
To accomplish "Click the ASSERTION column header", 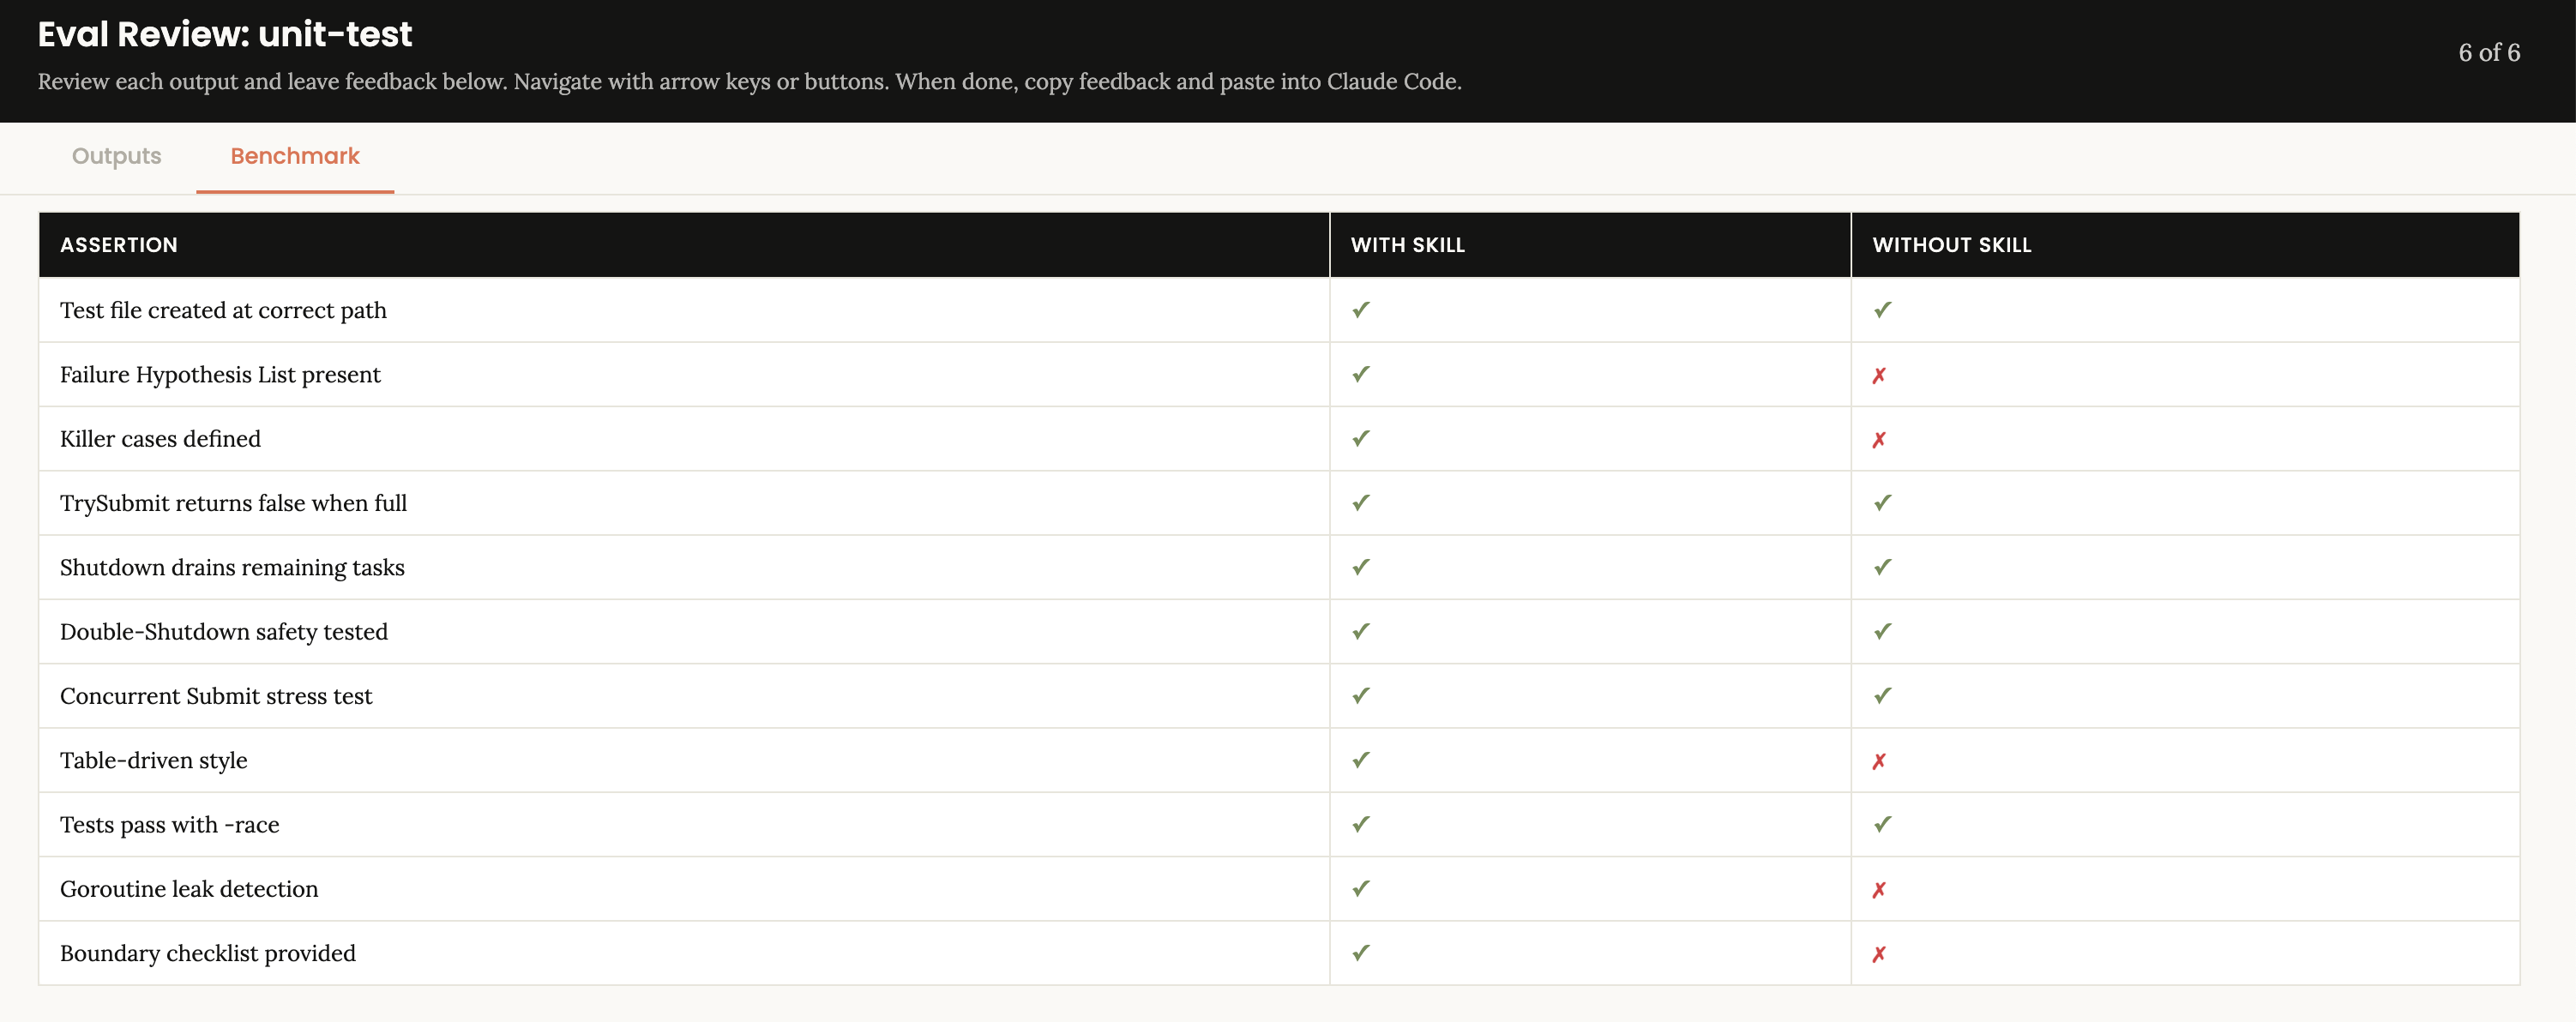I will pyautogui.click(x=119, y=245).
